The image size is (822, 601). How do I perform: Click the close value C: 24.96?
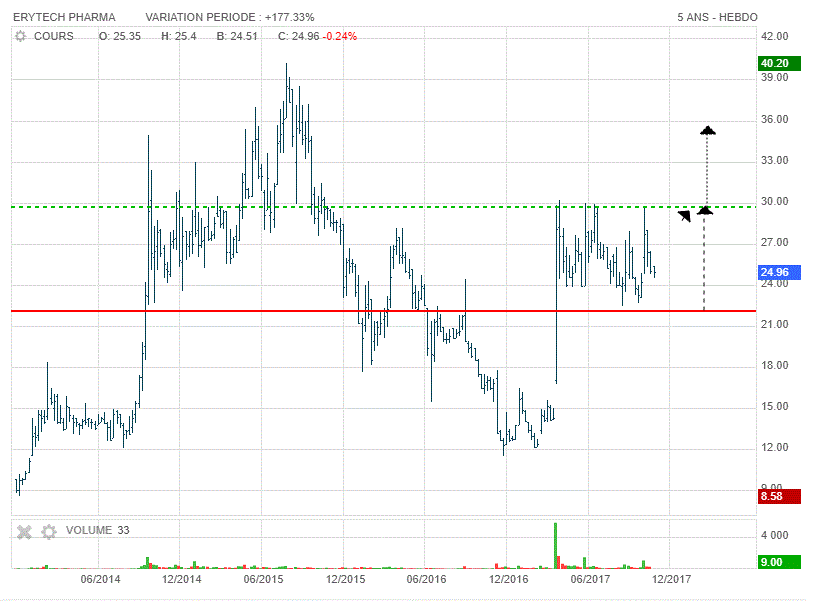(298, 36)
